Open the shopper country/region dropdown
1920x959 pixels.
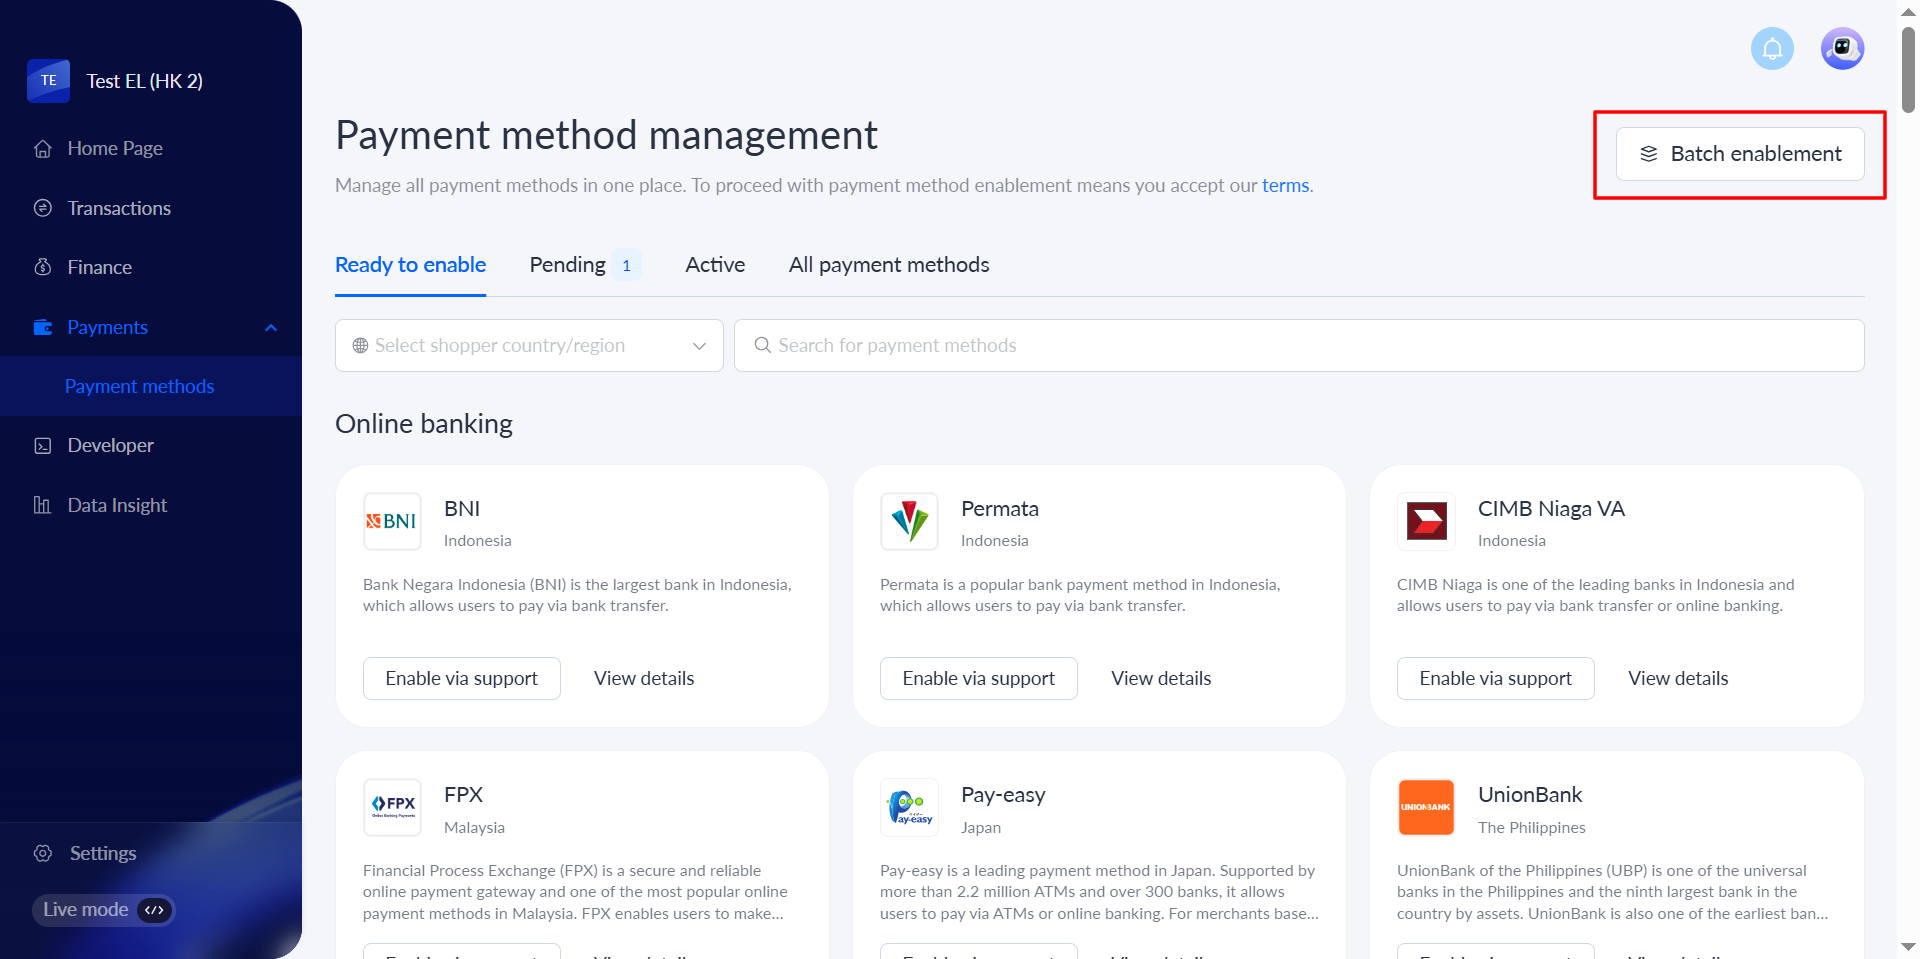pos(529,345)
